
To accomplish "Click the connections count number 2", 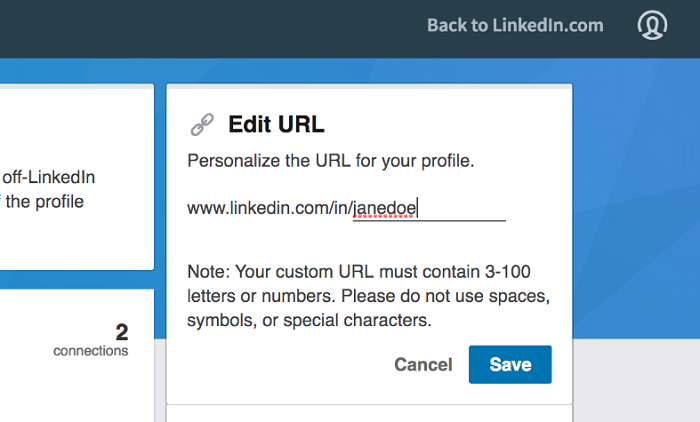I will click(x=121, y=332).
